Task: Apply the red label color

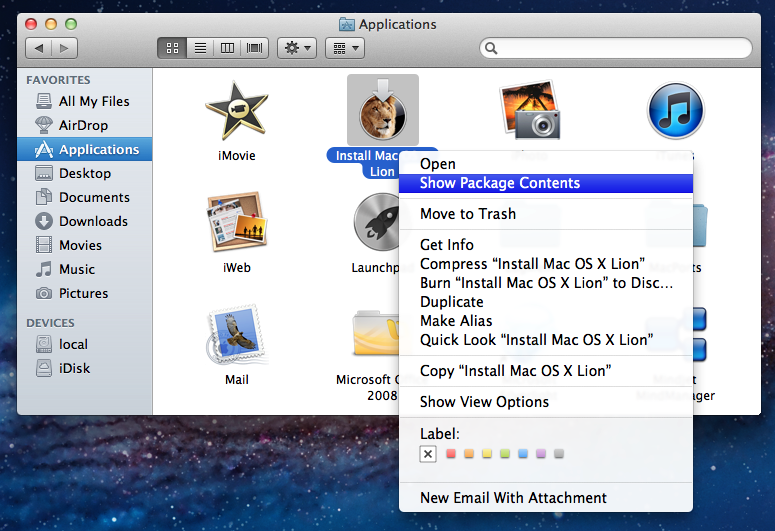Action: click(x=451, y=453)
